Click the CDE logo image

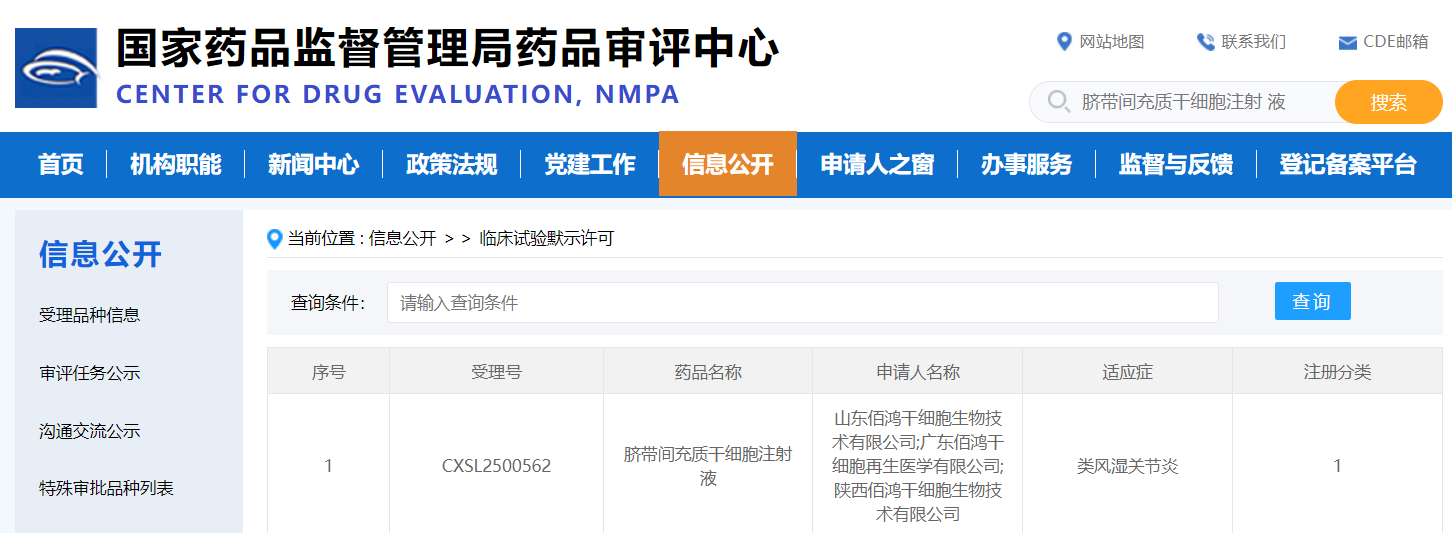pyautogui.click(x=56, y=68)
